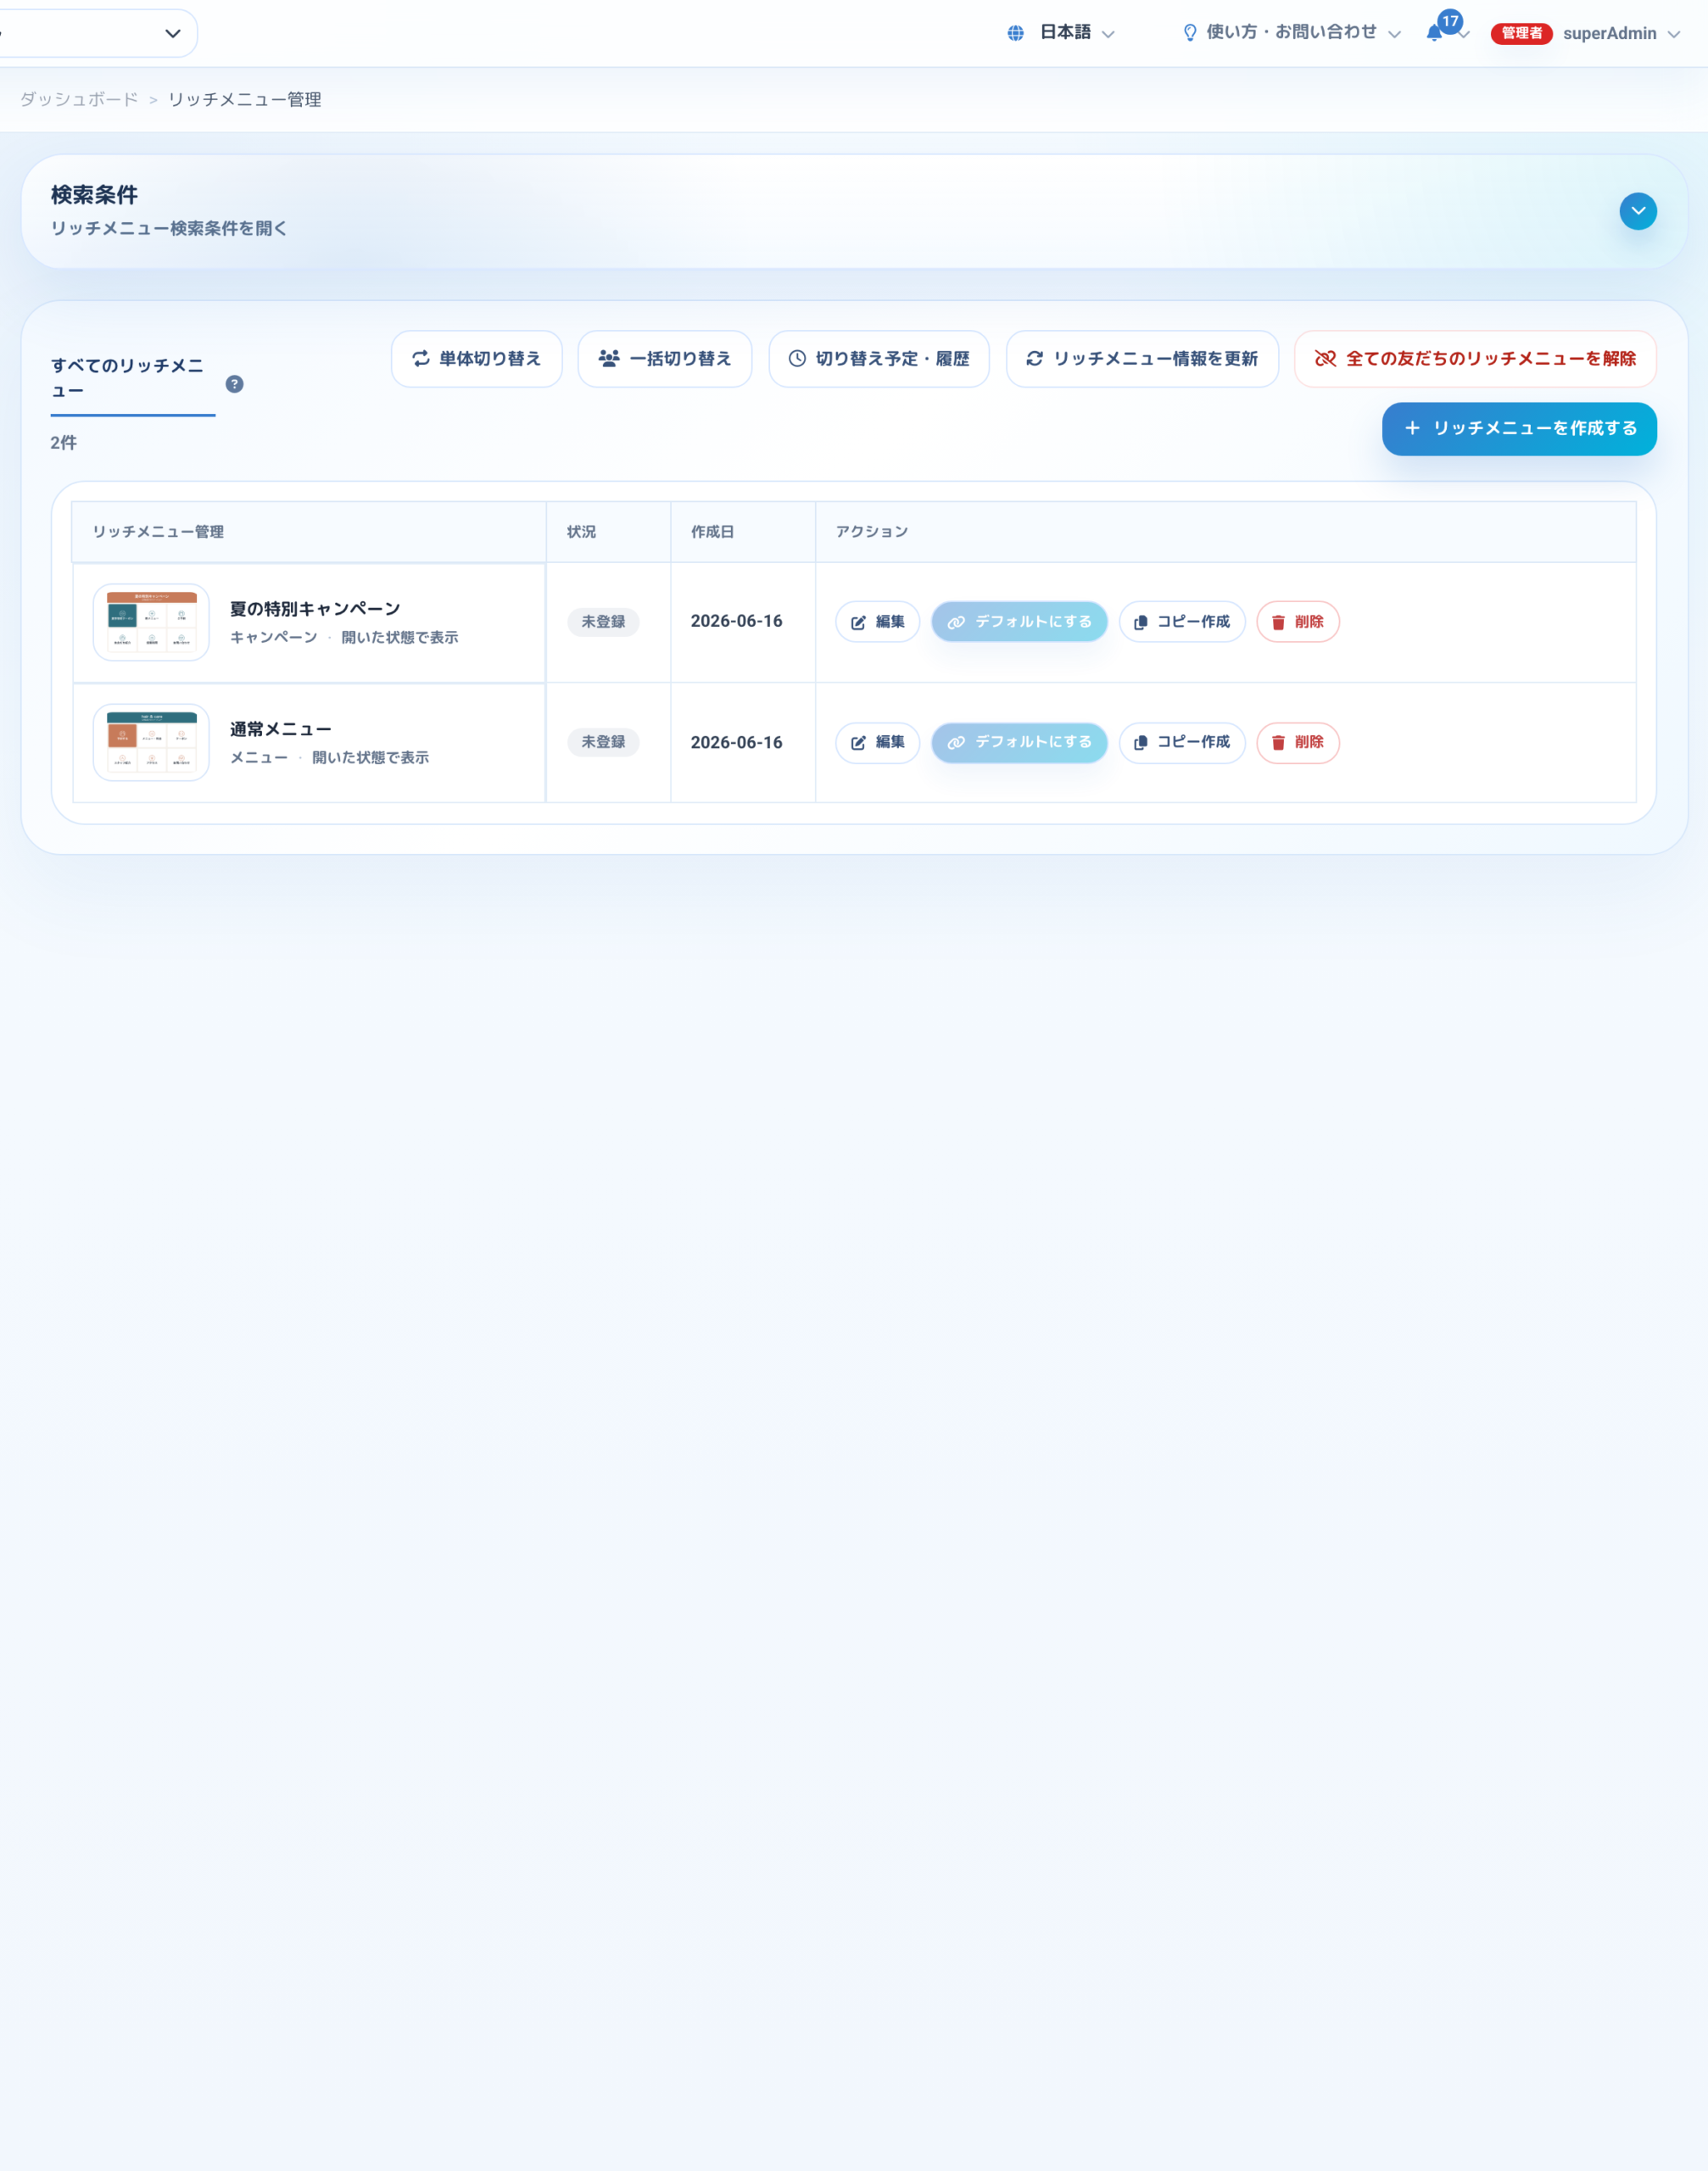Image resolution: width=1708 pixels, height=2171 pixels.
Task: Click 全ての友だちのリッチメニューを解除 button
Action: (x=1474, y=359)
